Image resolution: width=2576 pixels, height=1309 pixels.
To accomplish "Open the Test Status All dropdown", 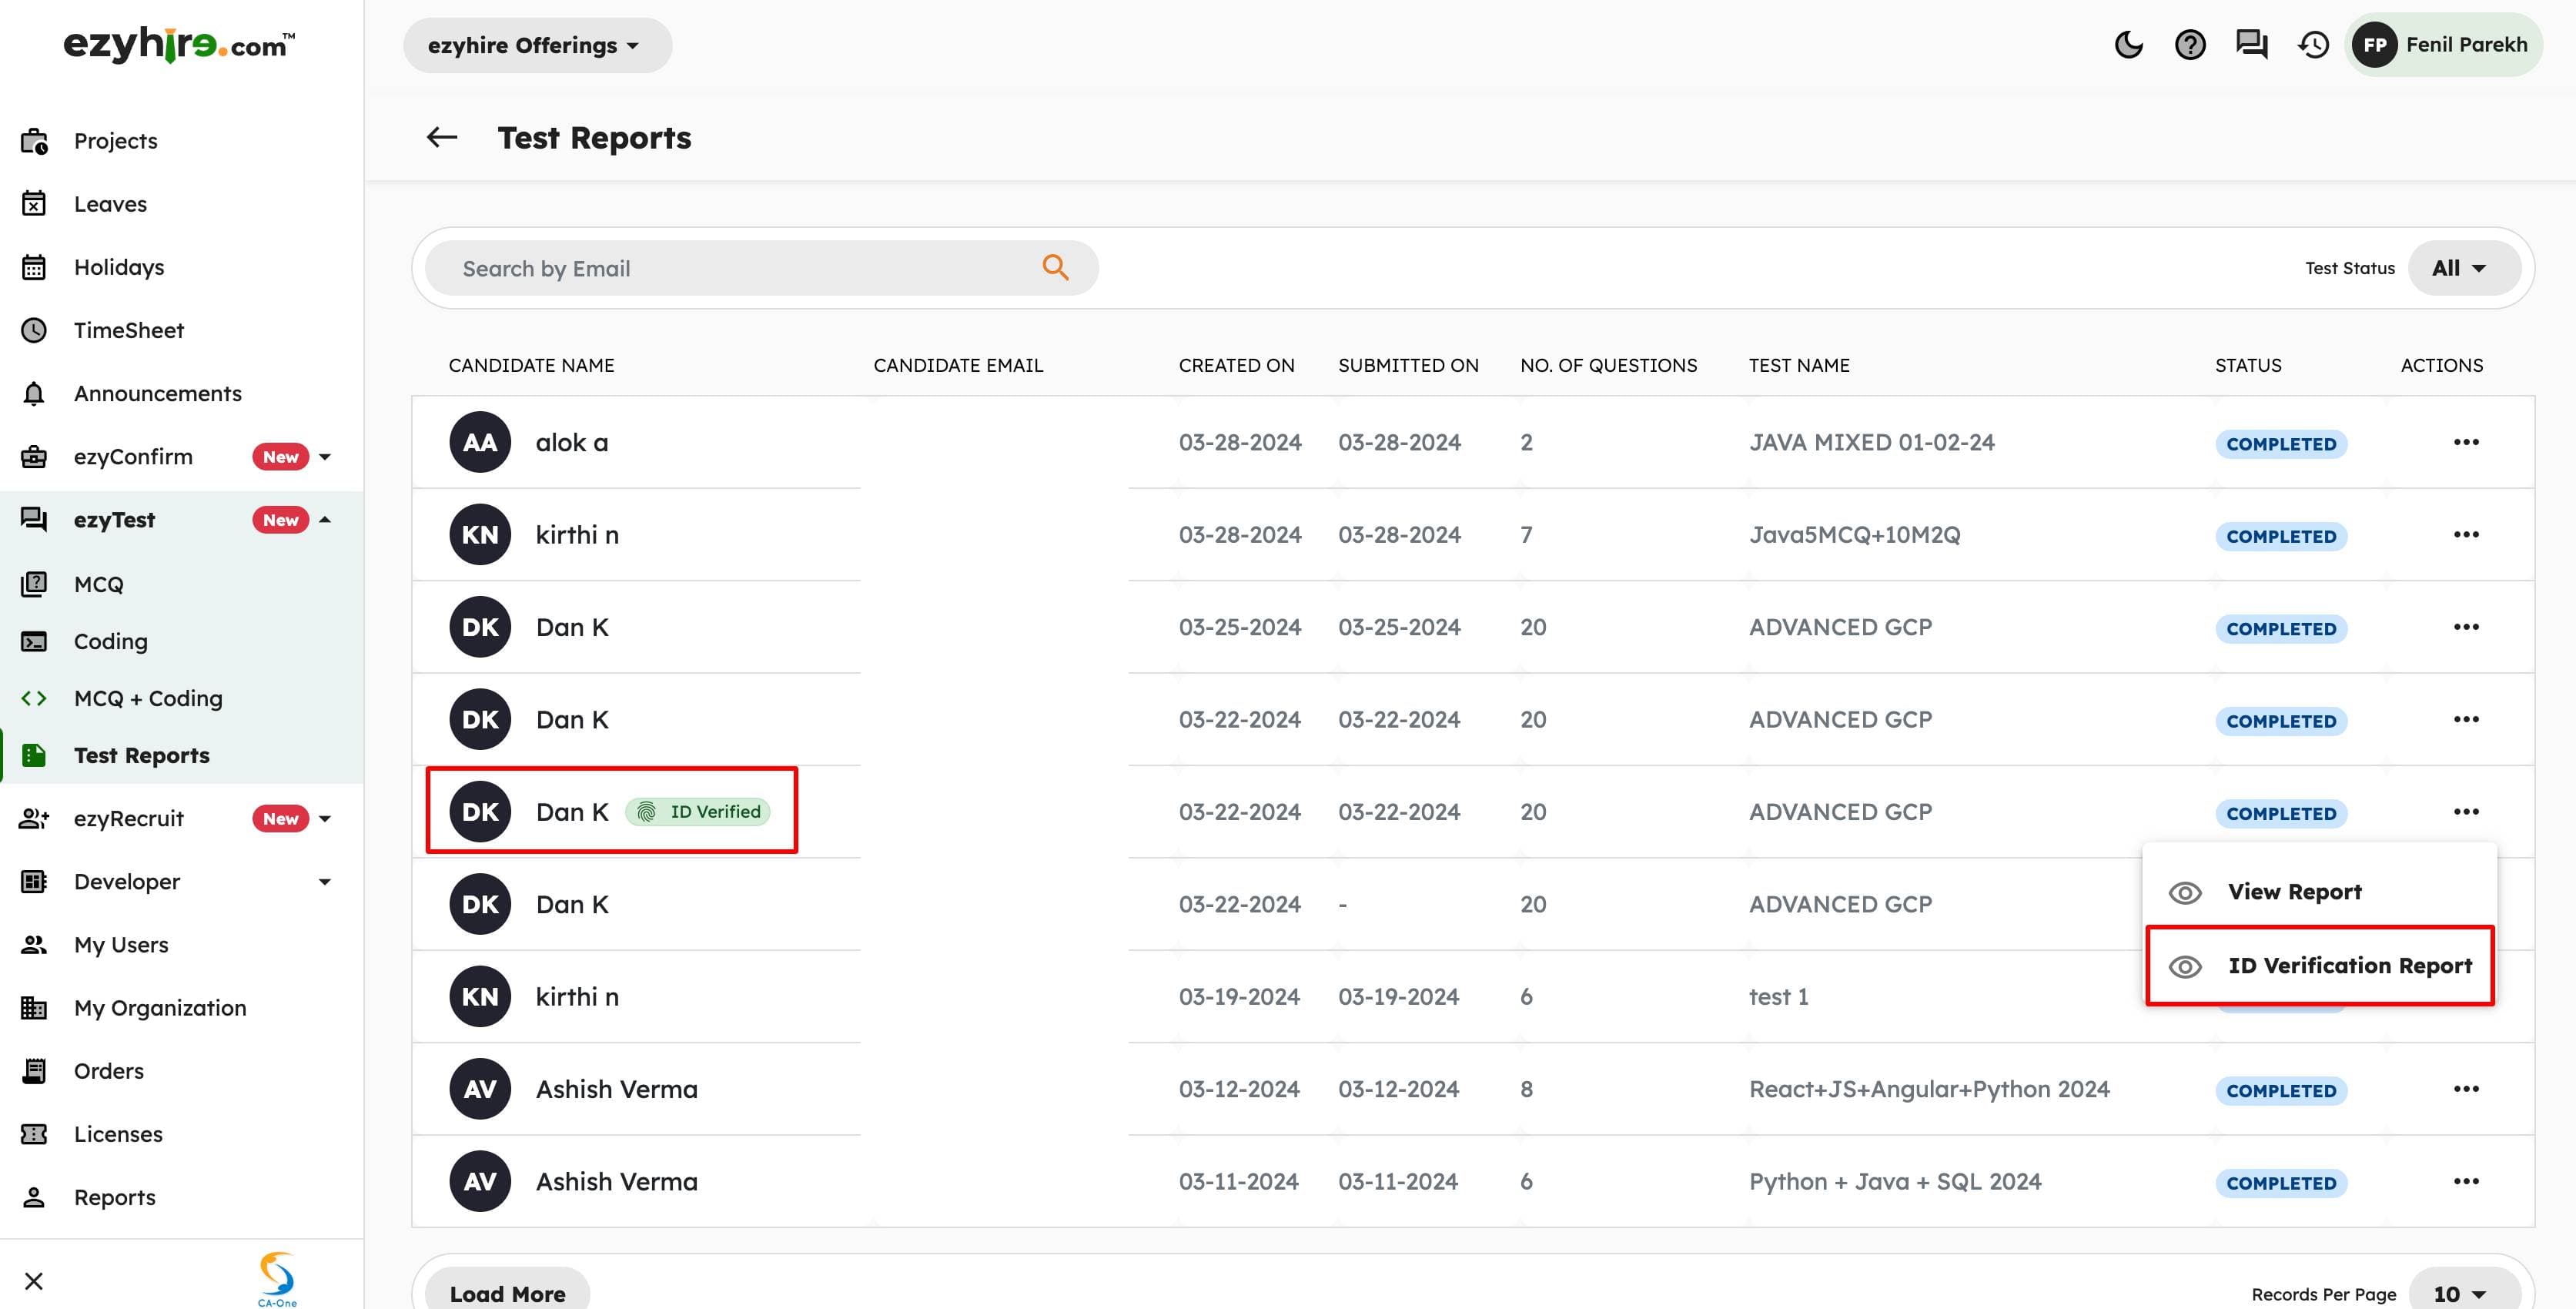I will (x=2463, y=268).
